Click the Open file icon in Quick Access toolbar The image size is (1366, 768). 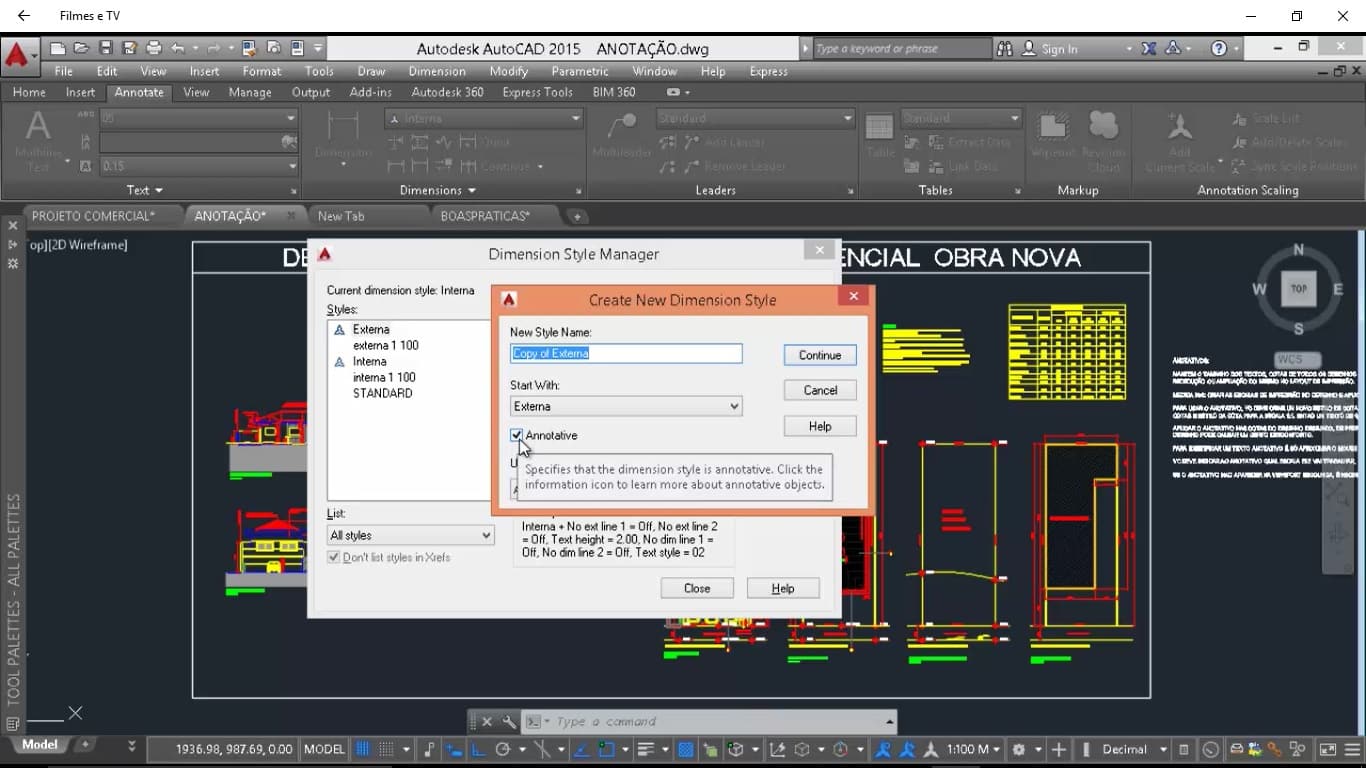81,48
